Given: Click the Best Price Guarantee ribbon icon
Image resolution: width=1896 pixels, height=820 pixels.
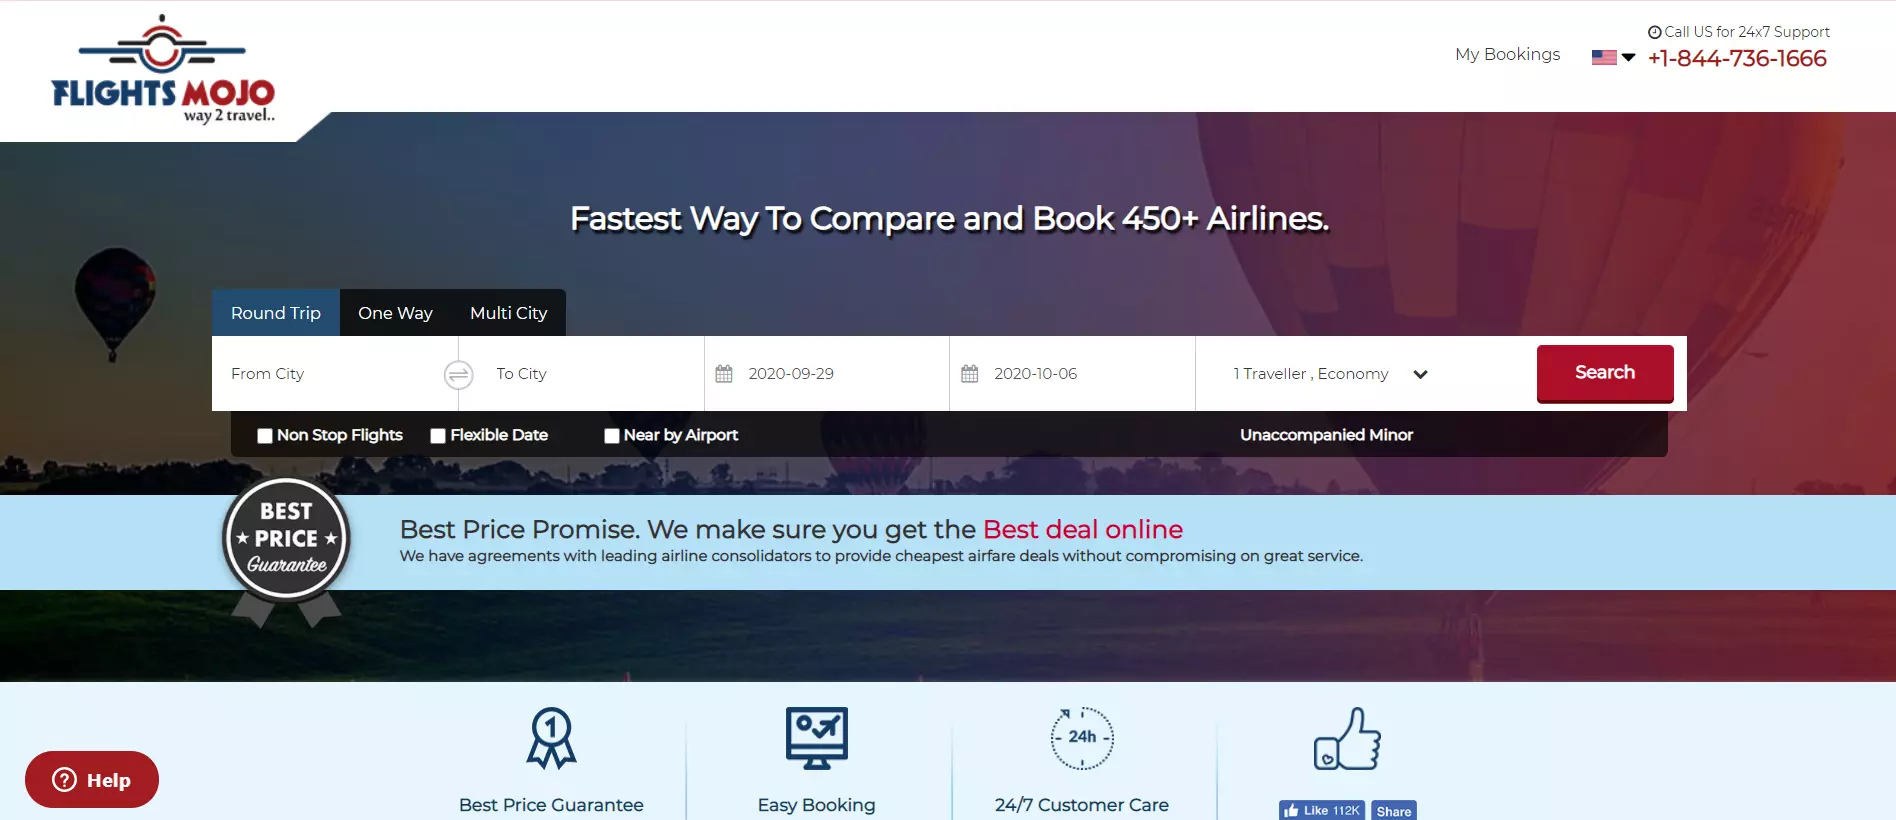Looking at the screenshot, I should click(x=551, y=738).
